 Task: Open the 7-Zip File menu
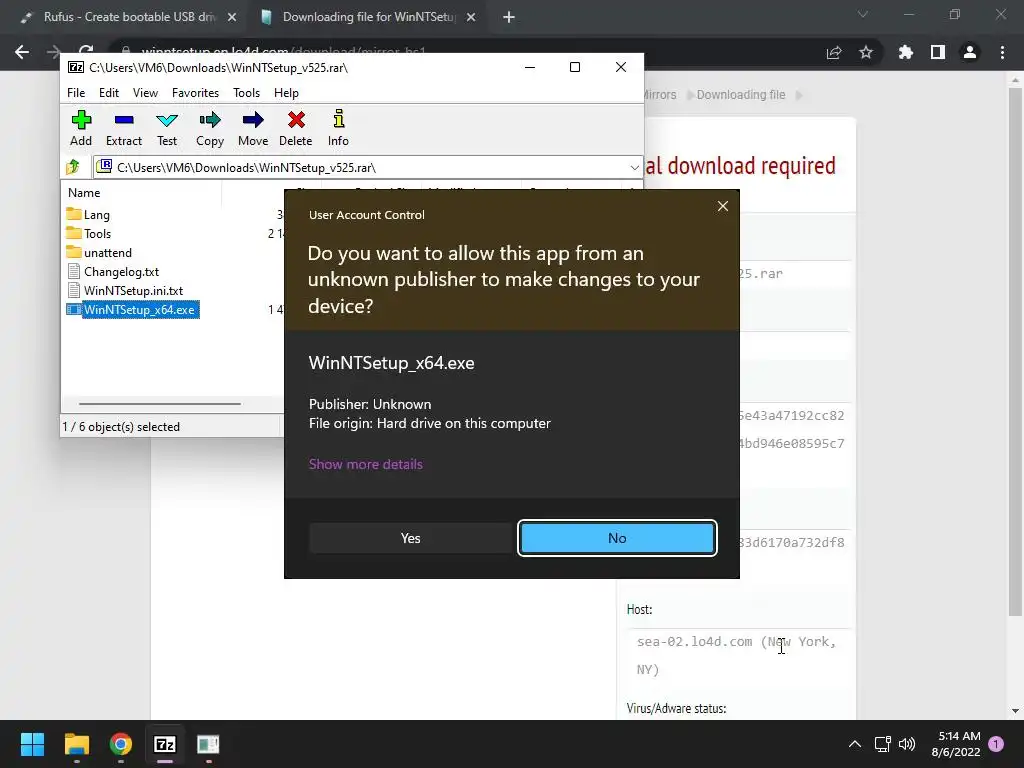pyautogui.click(x=76, y=93)
